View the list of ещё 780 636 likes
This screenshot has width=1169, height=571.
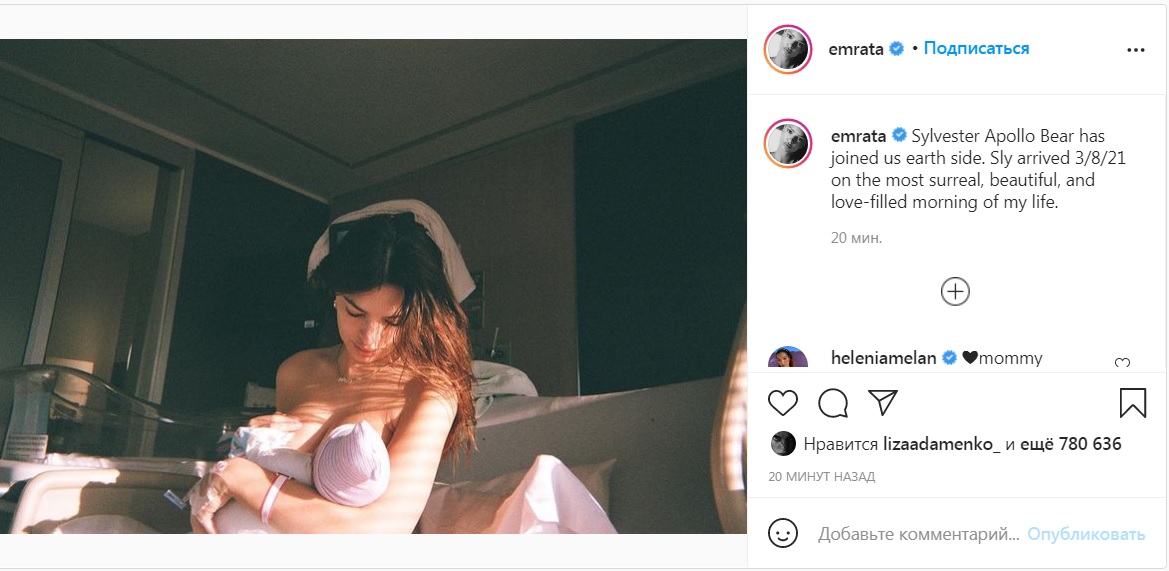(x=1071, y=444)
